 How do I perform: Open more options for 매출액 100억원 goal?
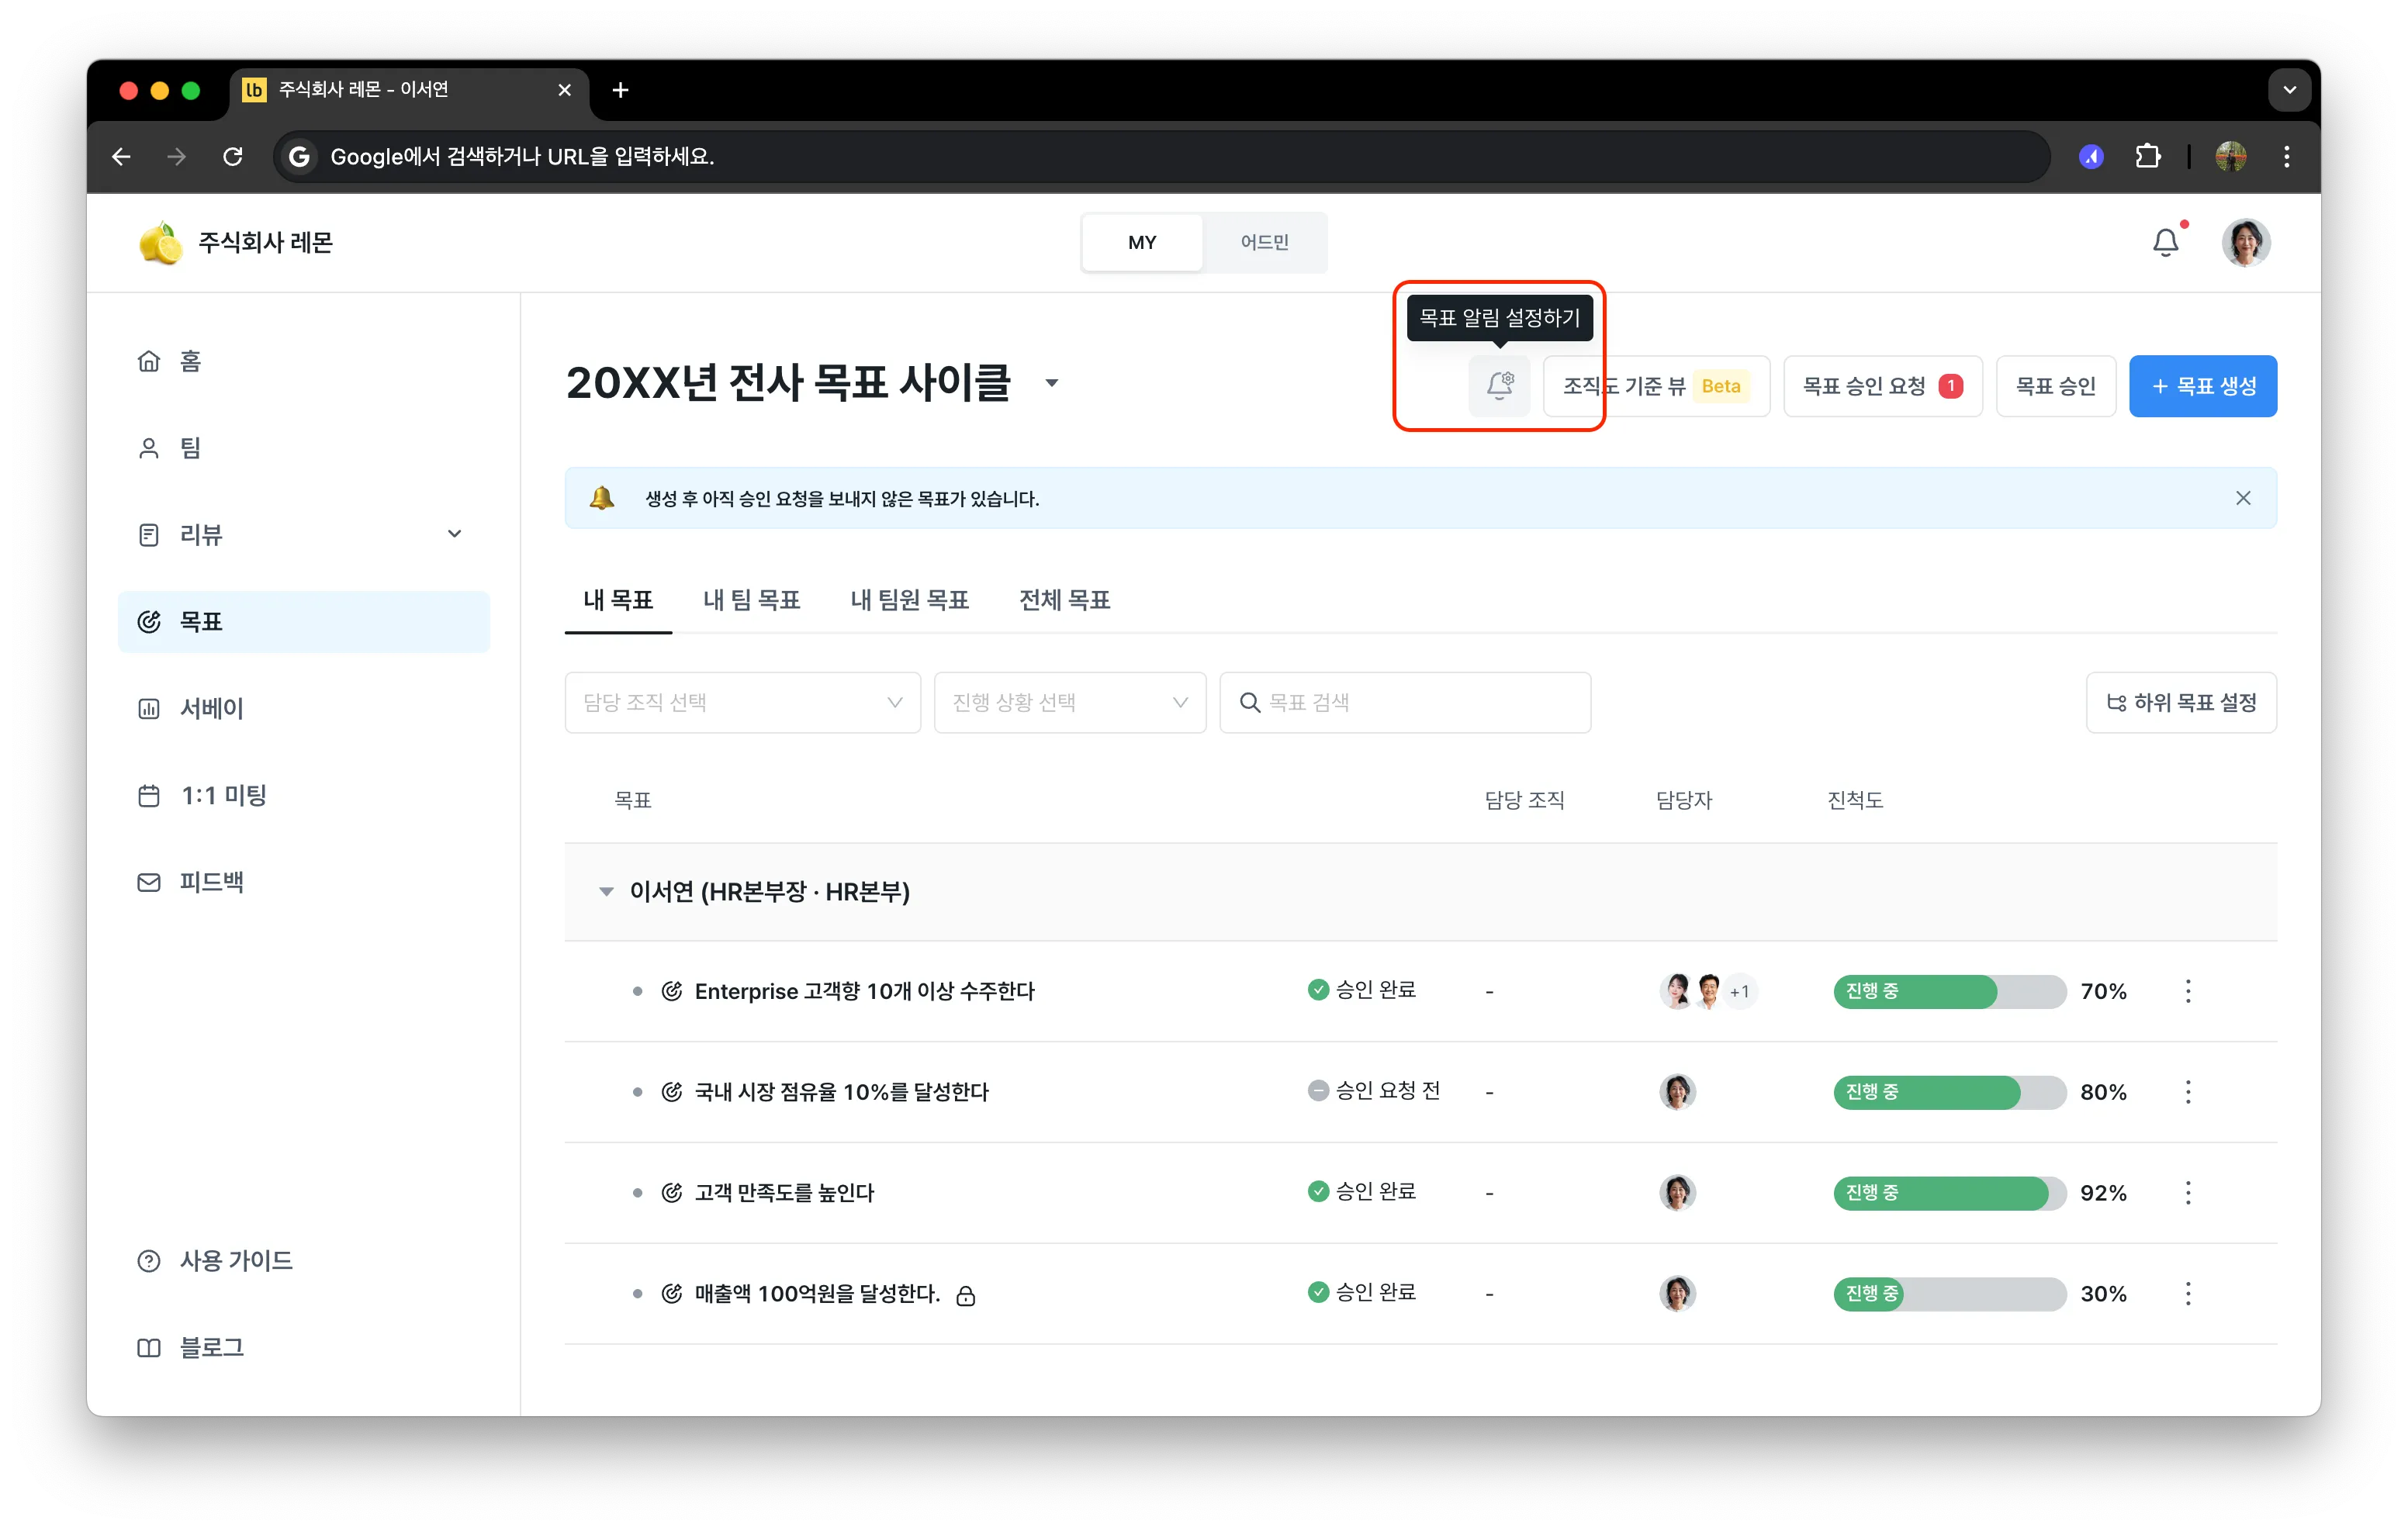pyautogui.click(x=2188, y=1293)
